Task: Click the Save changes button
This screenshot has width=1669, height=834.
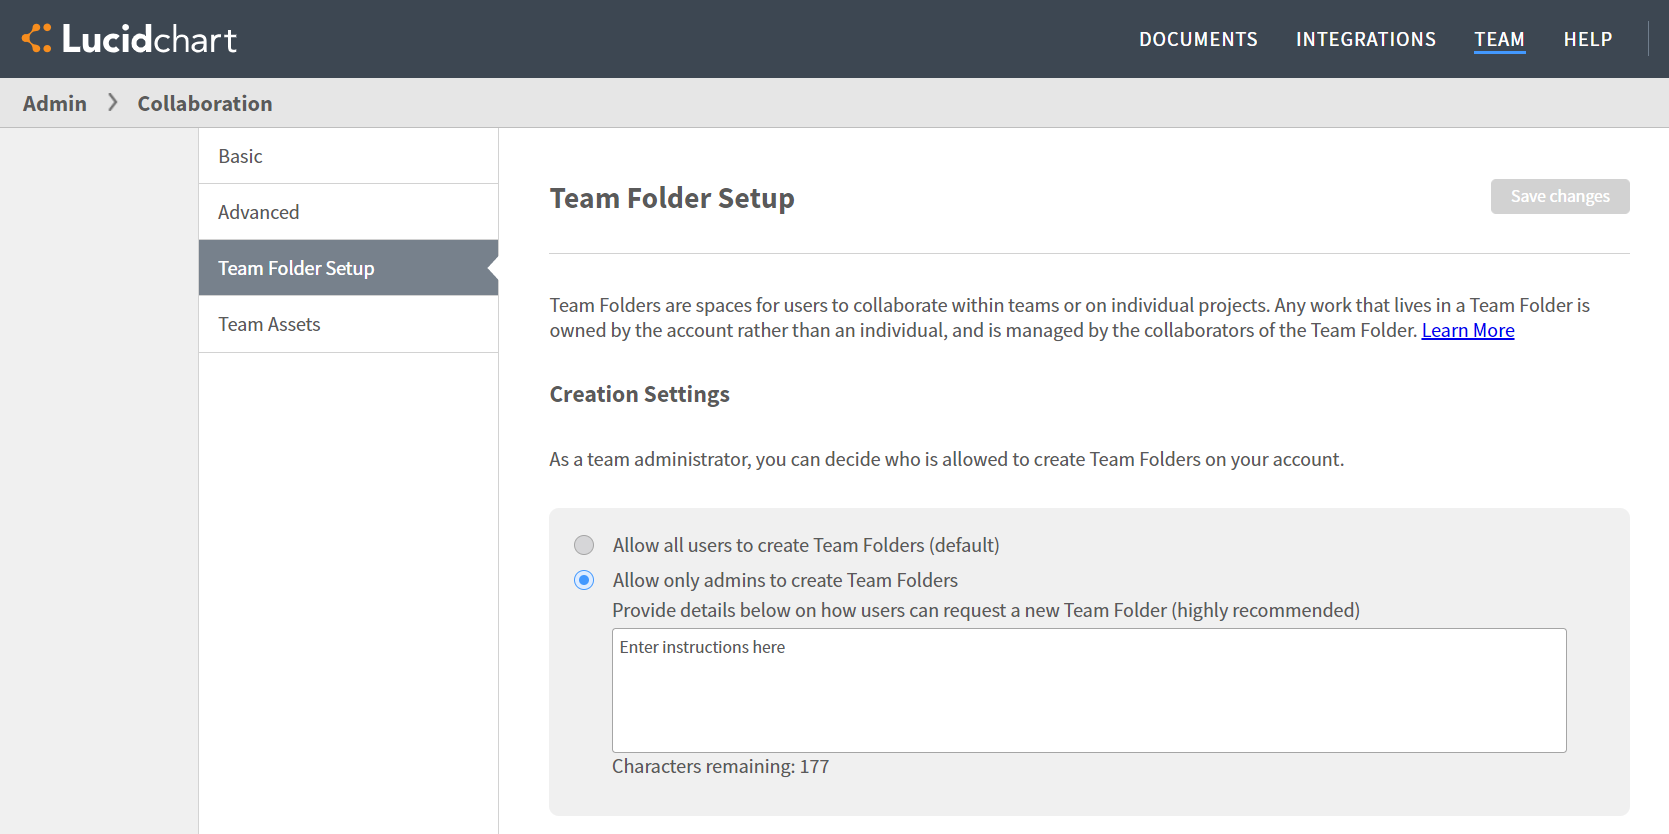Action: click(x=1560, y=196)
